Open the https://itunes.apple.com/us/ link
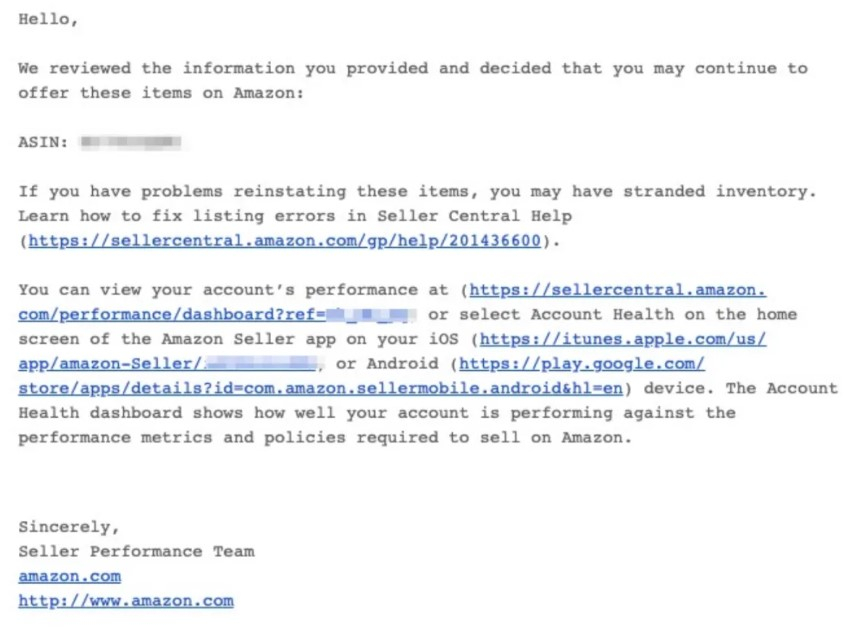The image size is (854, 637). point(624,339)
